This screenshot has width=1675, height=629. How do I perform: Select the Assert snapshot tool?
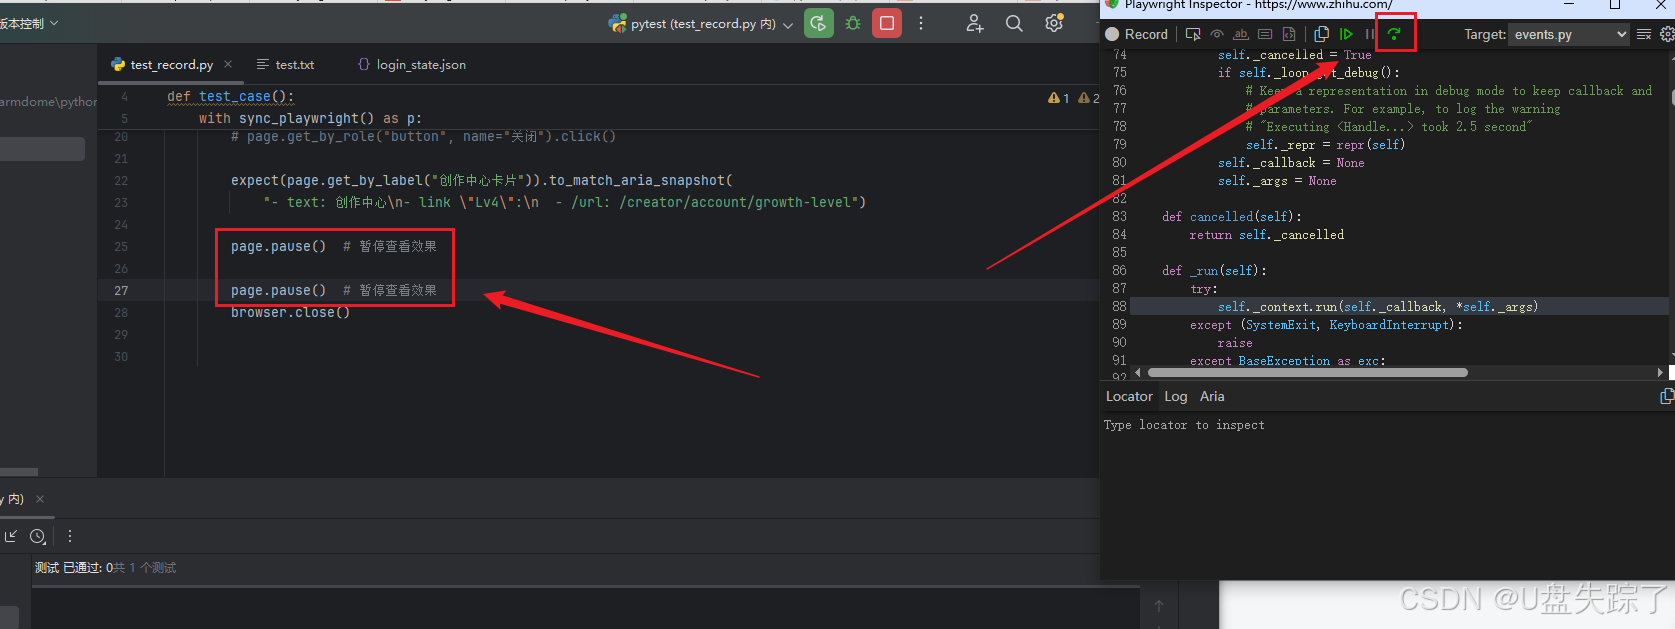click(1289, 34)
